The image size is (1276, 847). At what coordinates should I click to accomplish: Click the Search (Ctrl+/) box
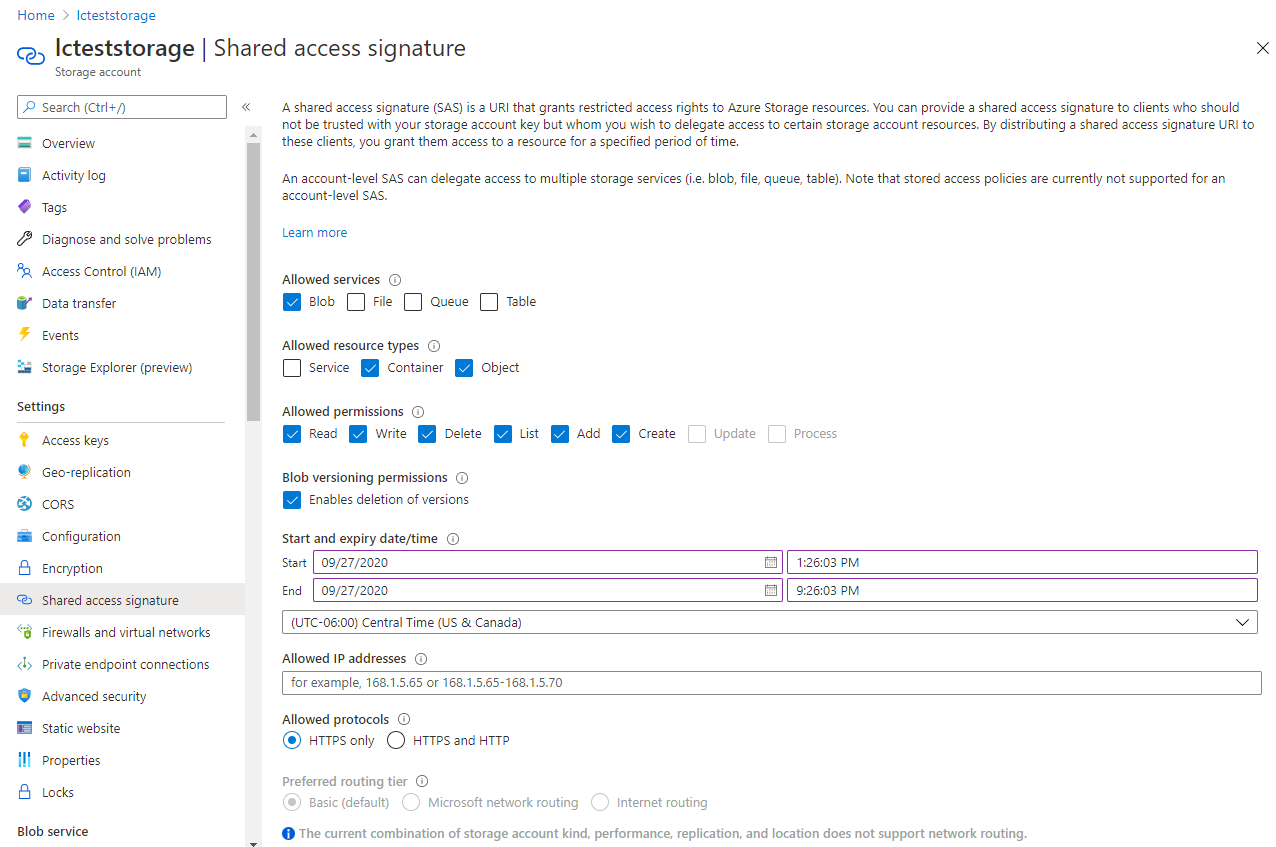[122, 107]
